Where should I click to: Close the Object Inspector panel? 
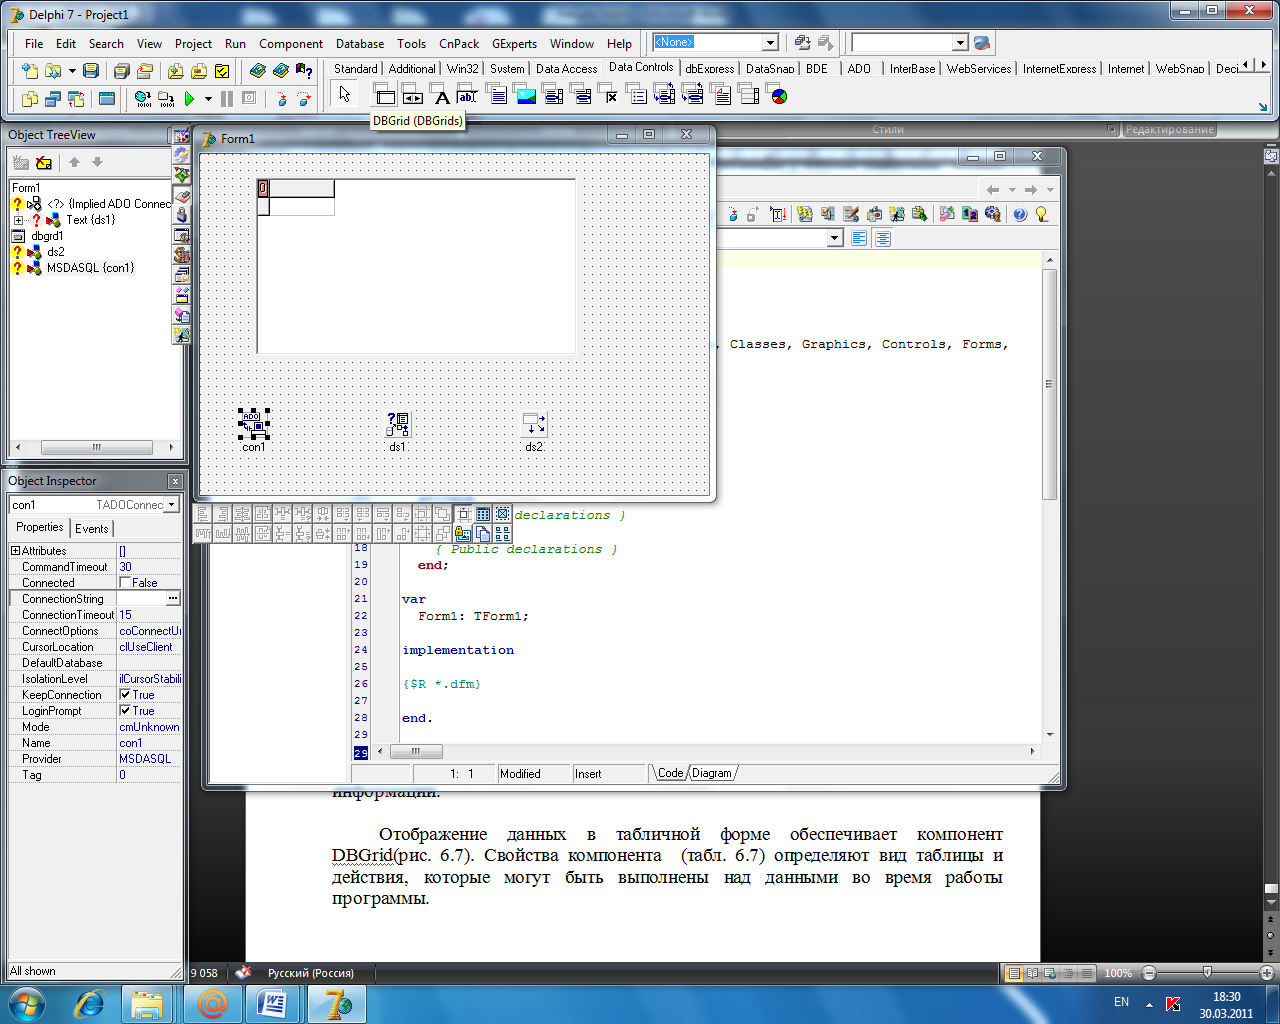[175, 481]
